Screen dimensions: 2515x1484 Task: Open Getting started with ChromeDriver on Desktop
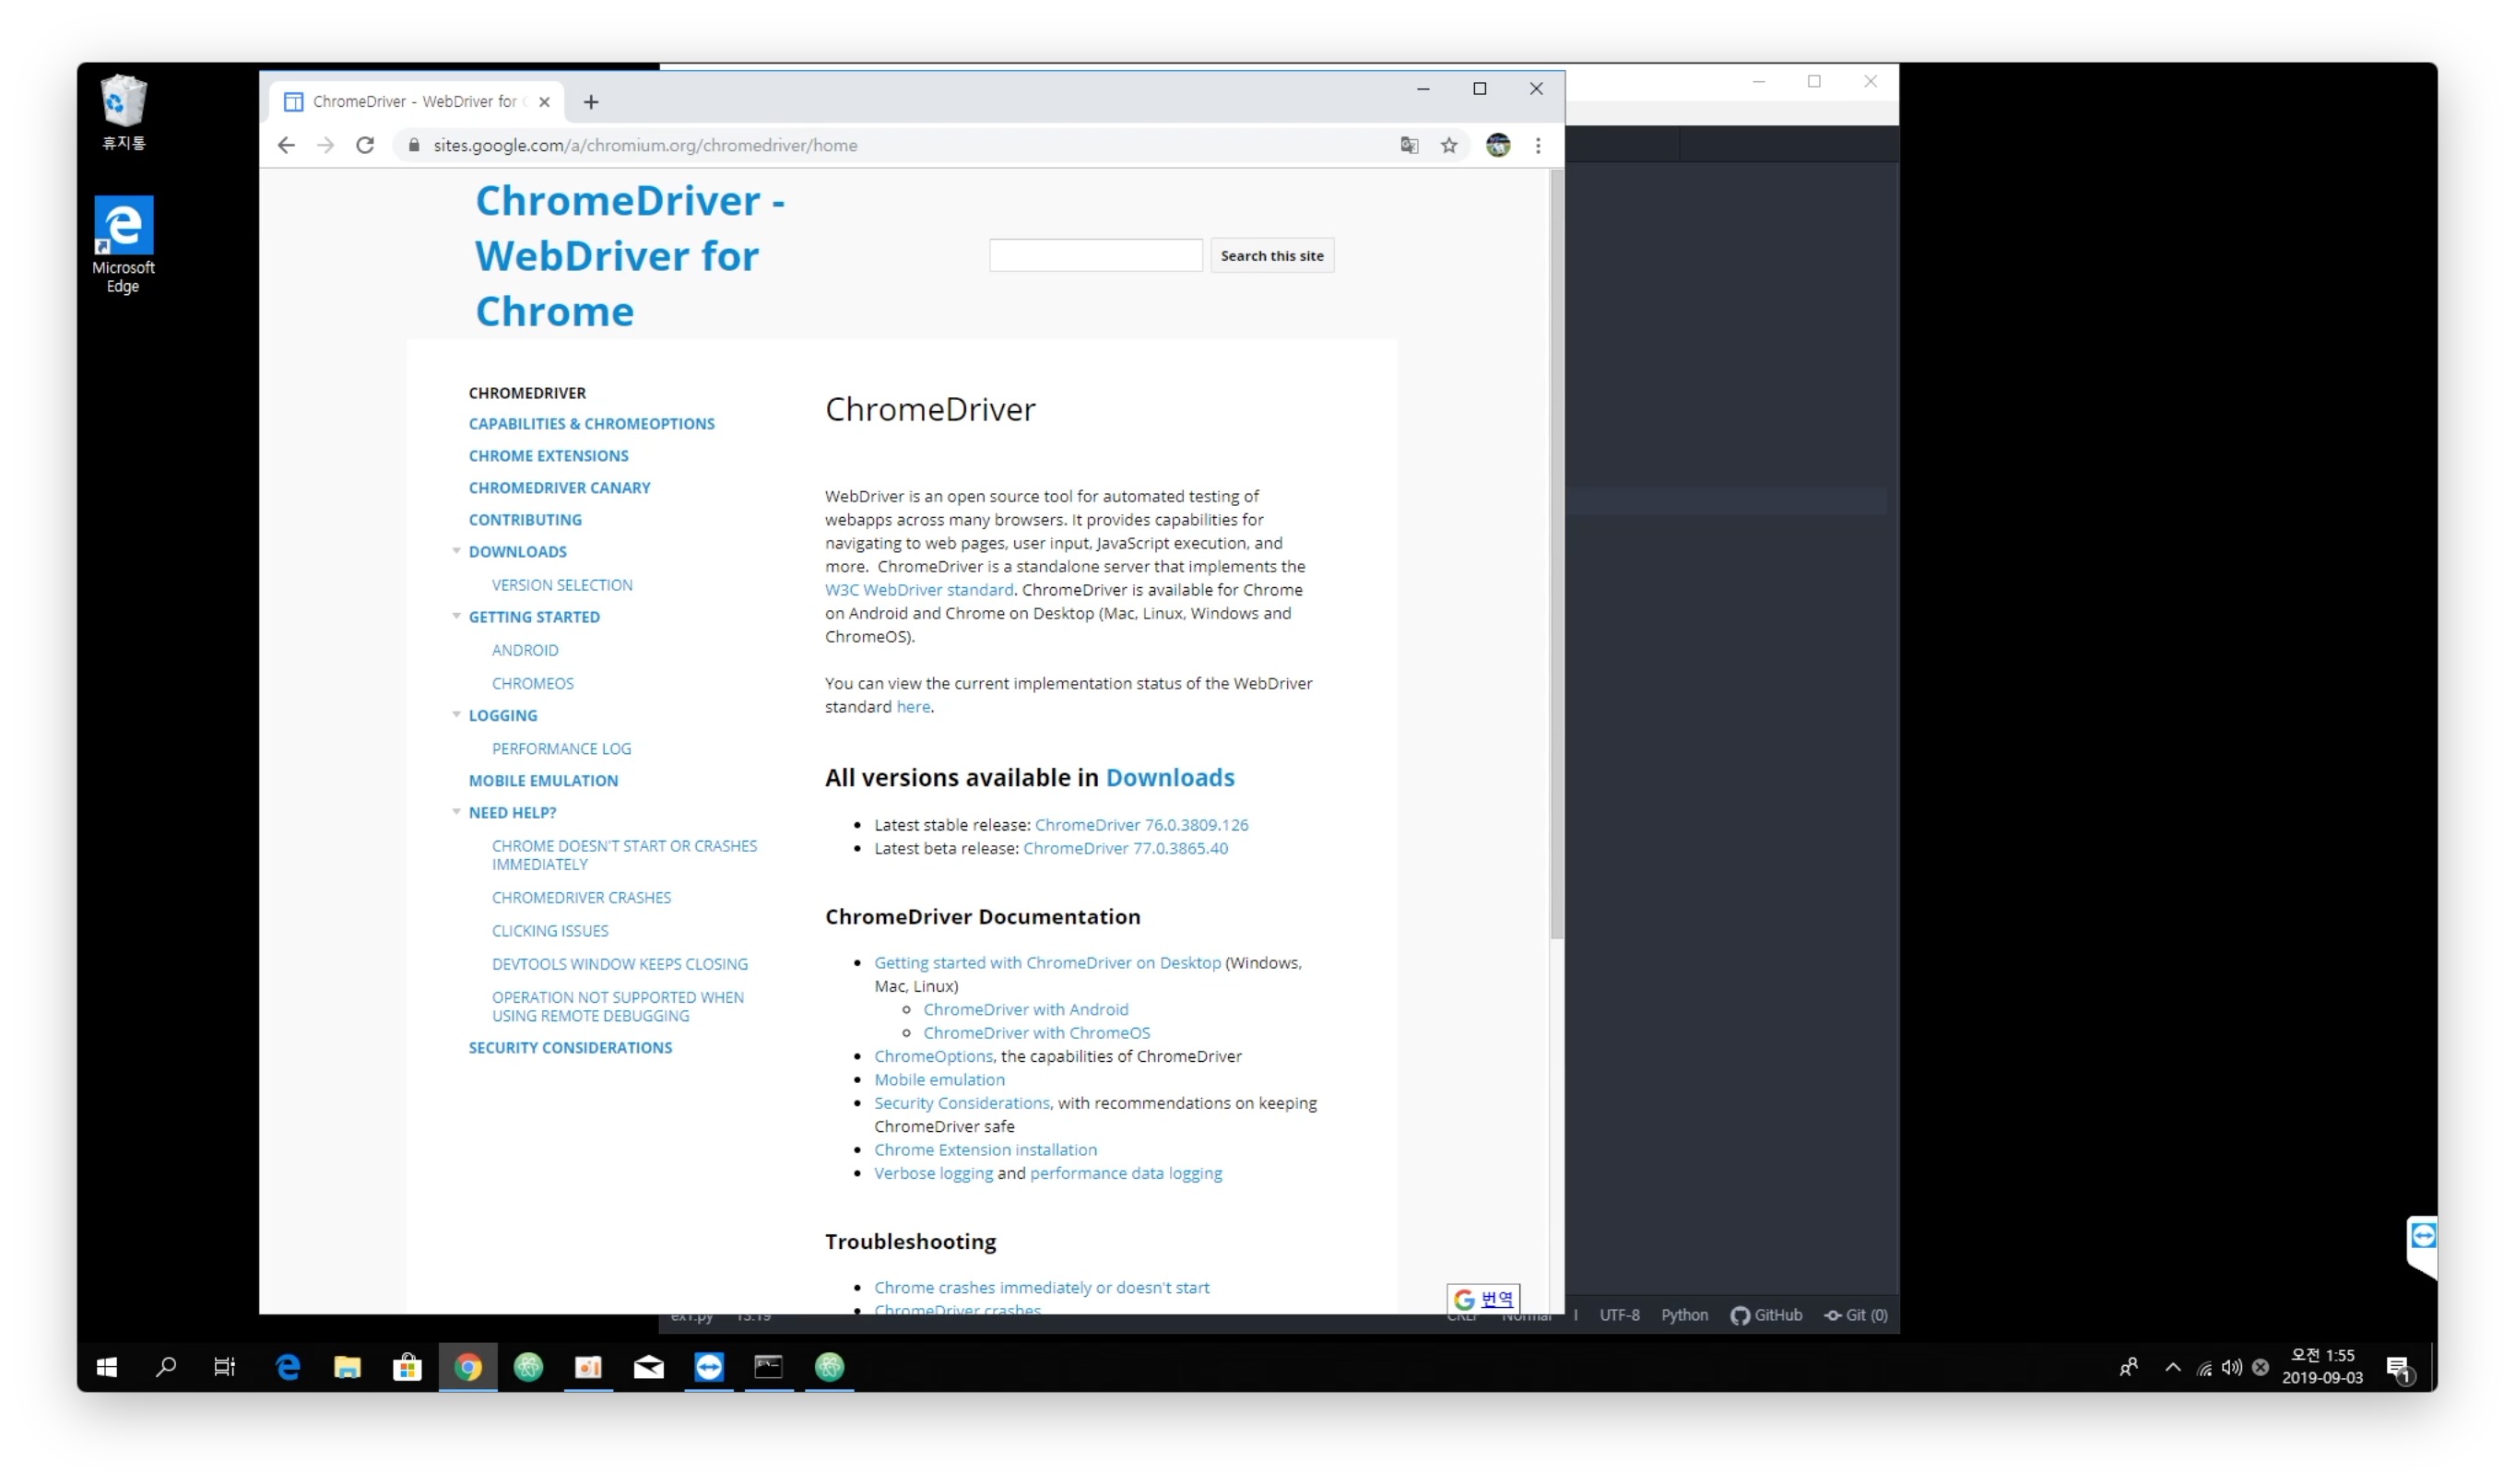[x=1047, y=962]
